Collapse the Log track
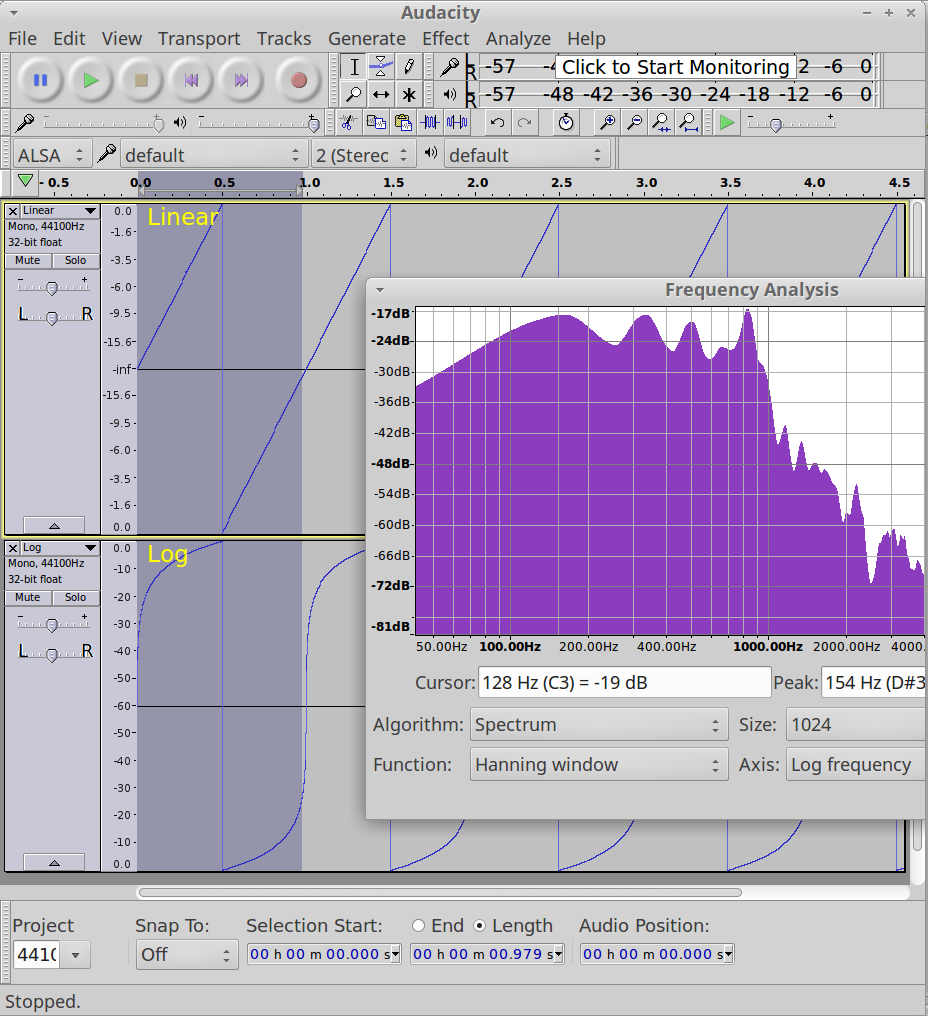The image size is (928, 1016). pos(54,861)
